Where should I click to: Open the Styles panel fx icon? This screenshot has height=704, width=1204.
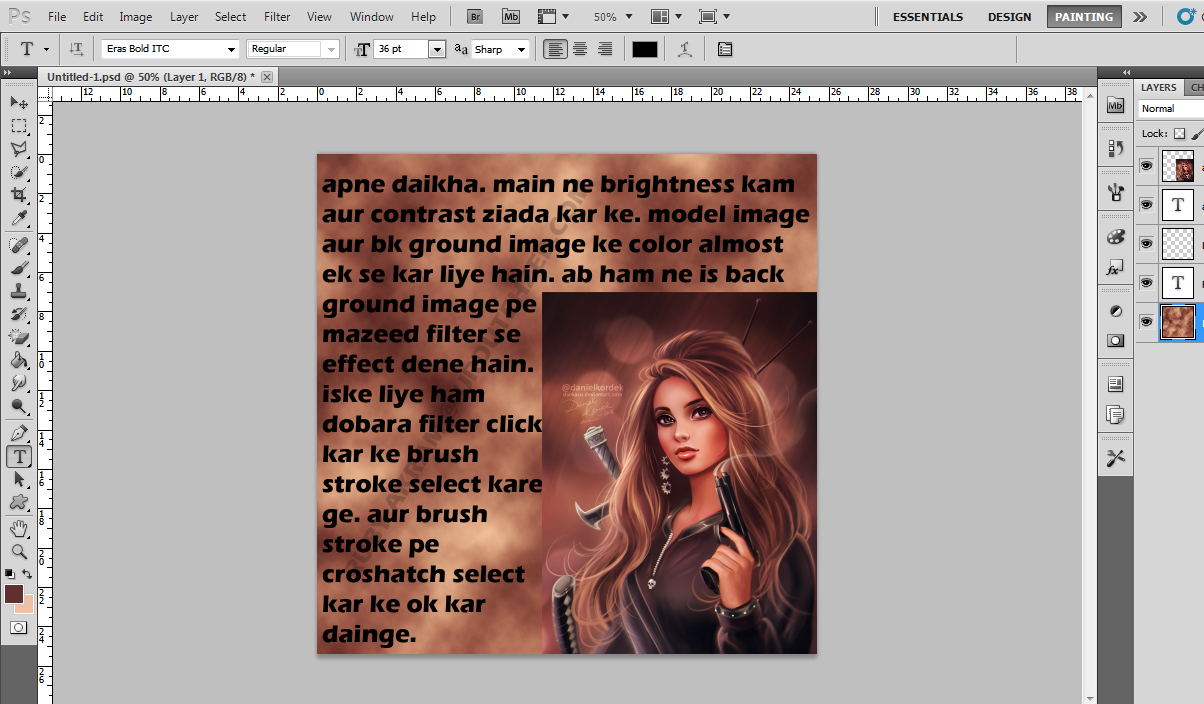point(1116,269)
